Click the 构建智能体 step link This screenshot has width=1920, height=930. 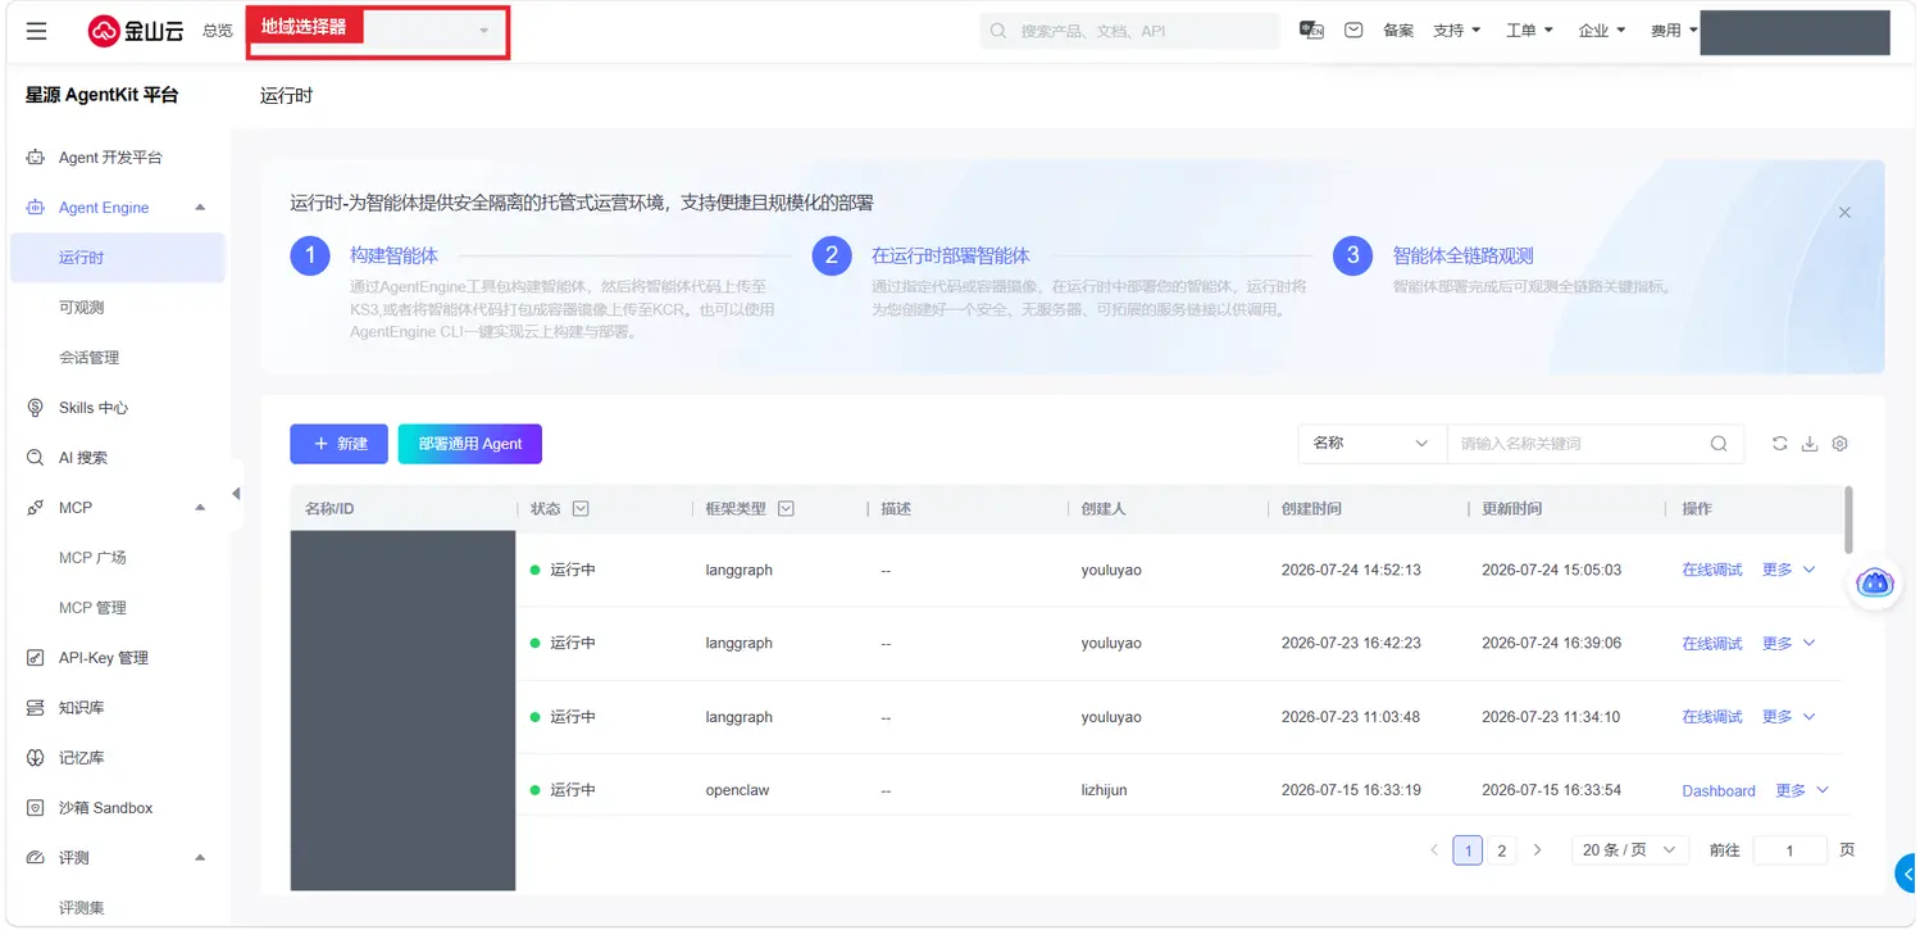pyautogui.click(x=394, y=255)
